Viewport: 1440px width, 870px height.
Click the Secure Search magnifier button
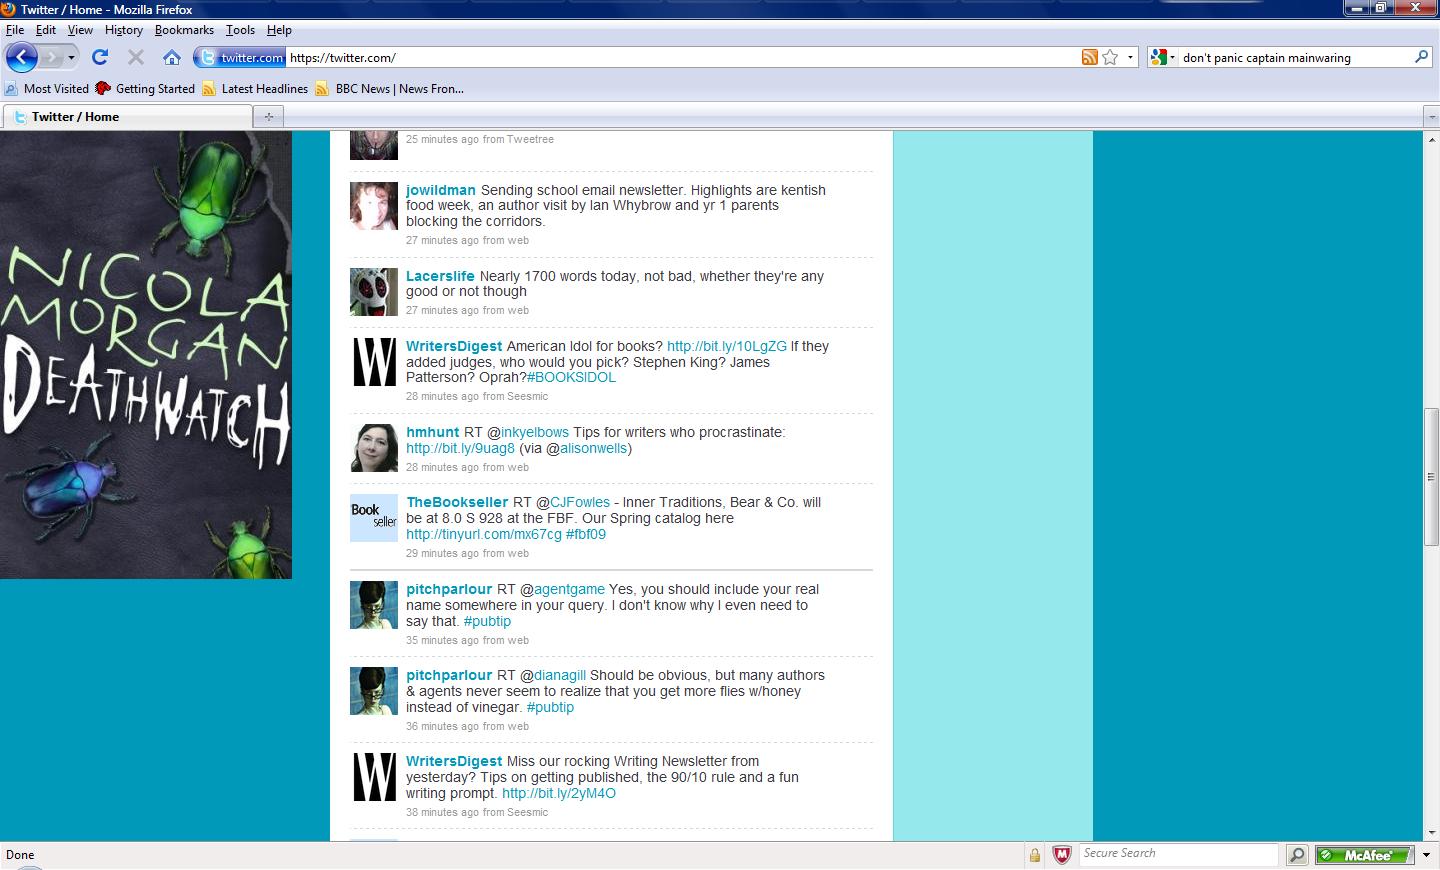click(x=1297, y=855)
